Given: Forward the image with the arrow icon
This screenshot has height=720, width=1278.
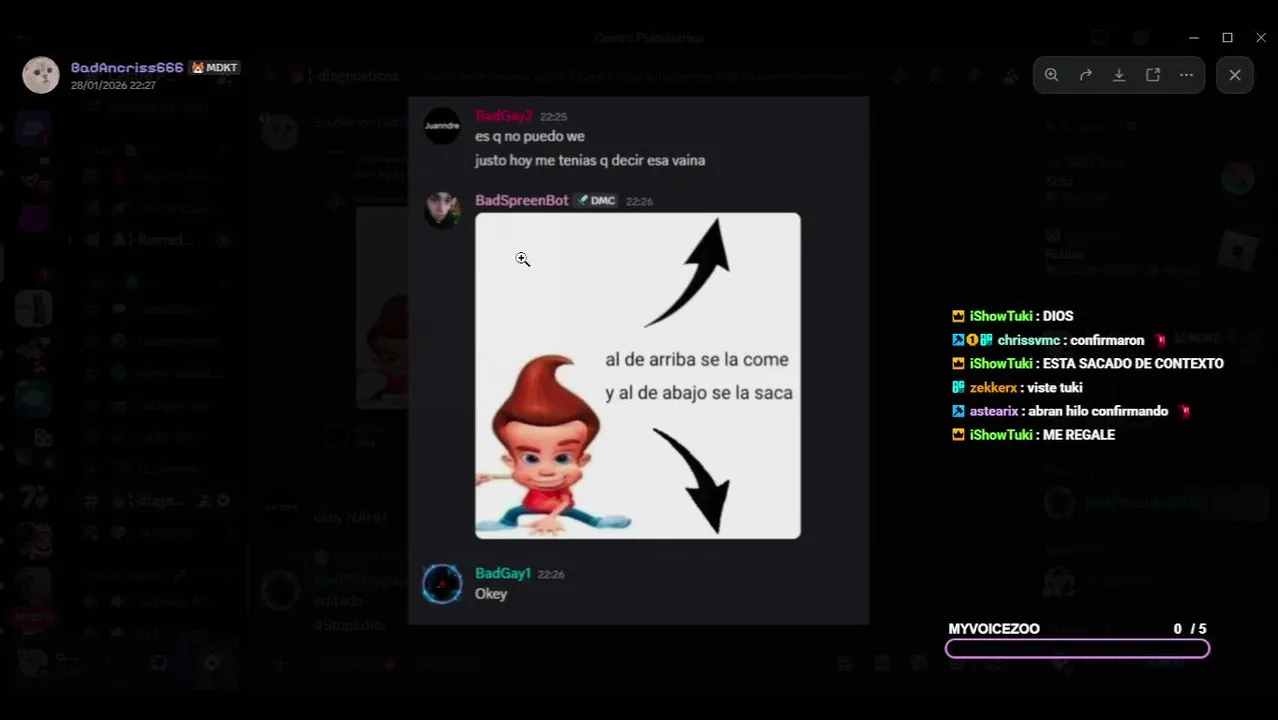Looking at the screenshot, I should [1085, 75].
